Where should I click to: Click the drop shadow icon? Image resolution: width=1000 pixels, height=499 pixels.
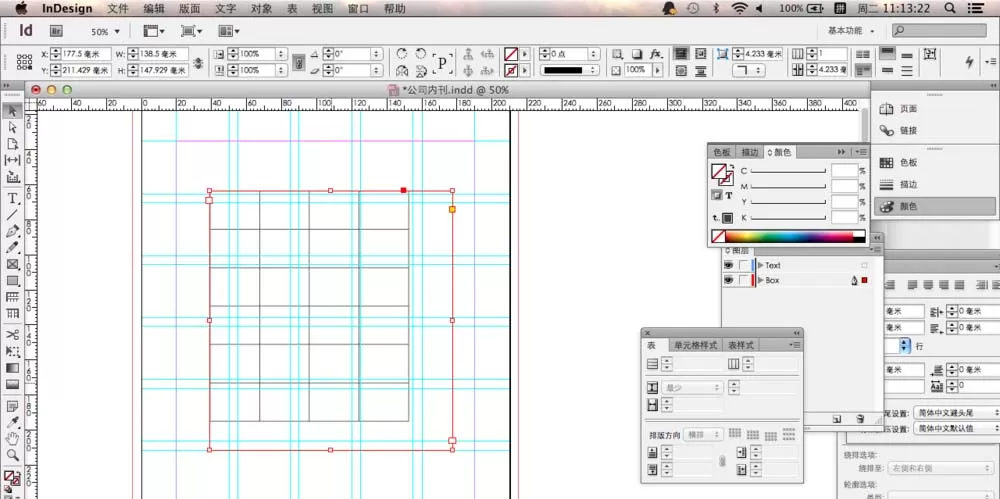pyautogui.click(x=636, y=54)
